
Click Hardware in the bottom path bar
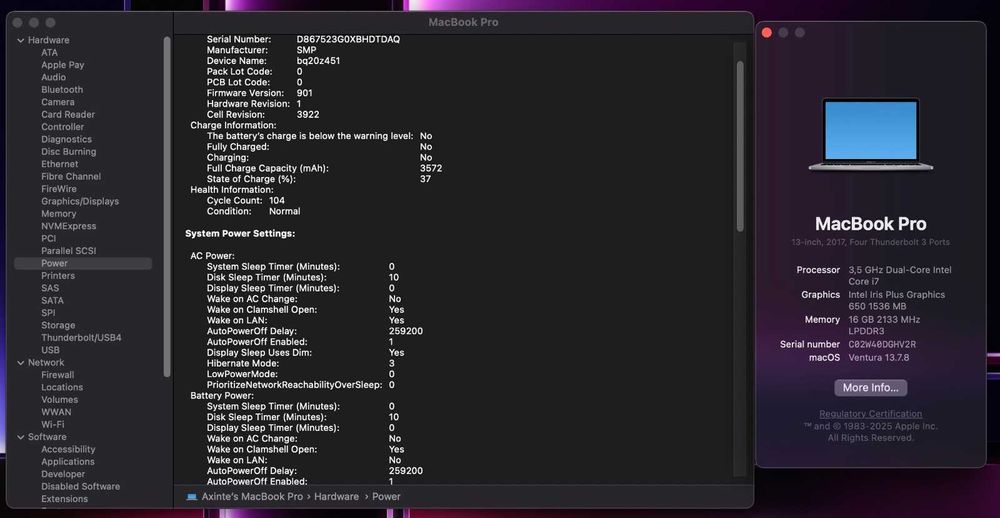tap(336, 497)
